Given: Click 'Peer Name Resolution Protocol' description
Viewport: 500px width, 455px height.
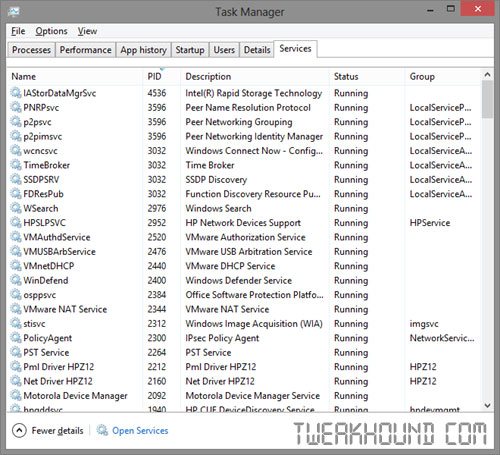Looking at the screenshot, I should click(x=248, y=107).
